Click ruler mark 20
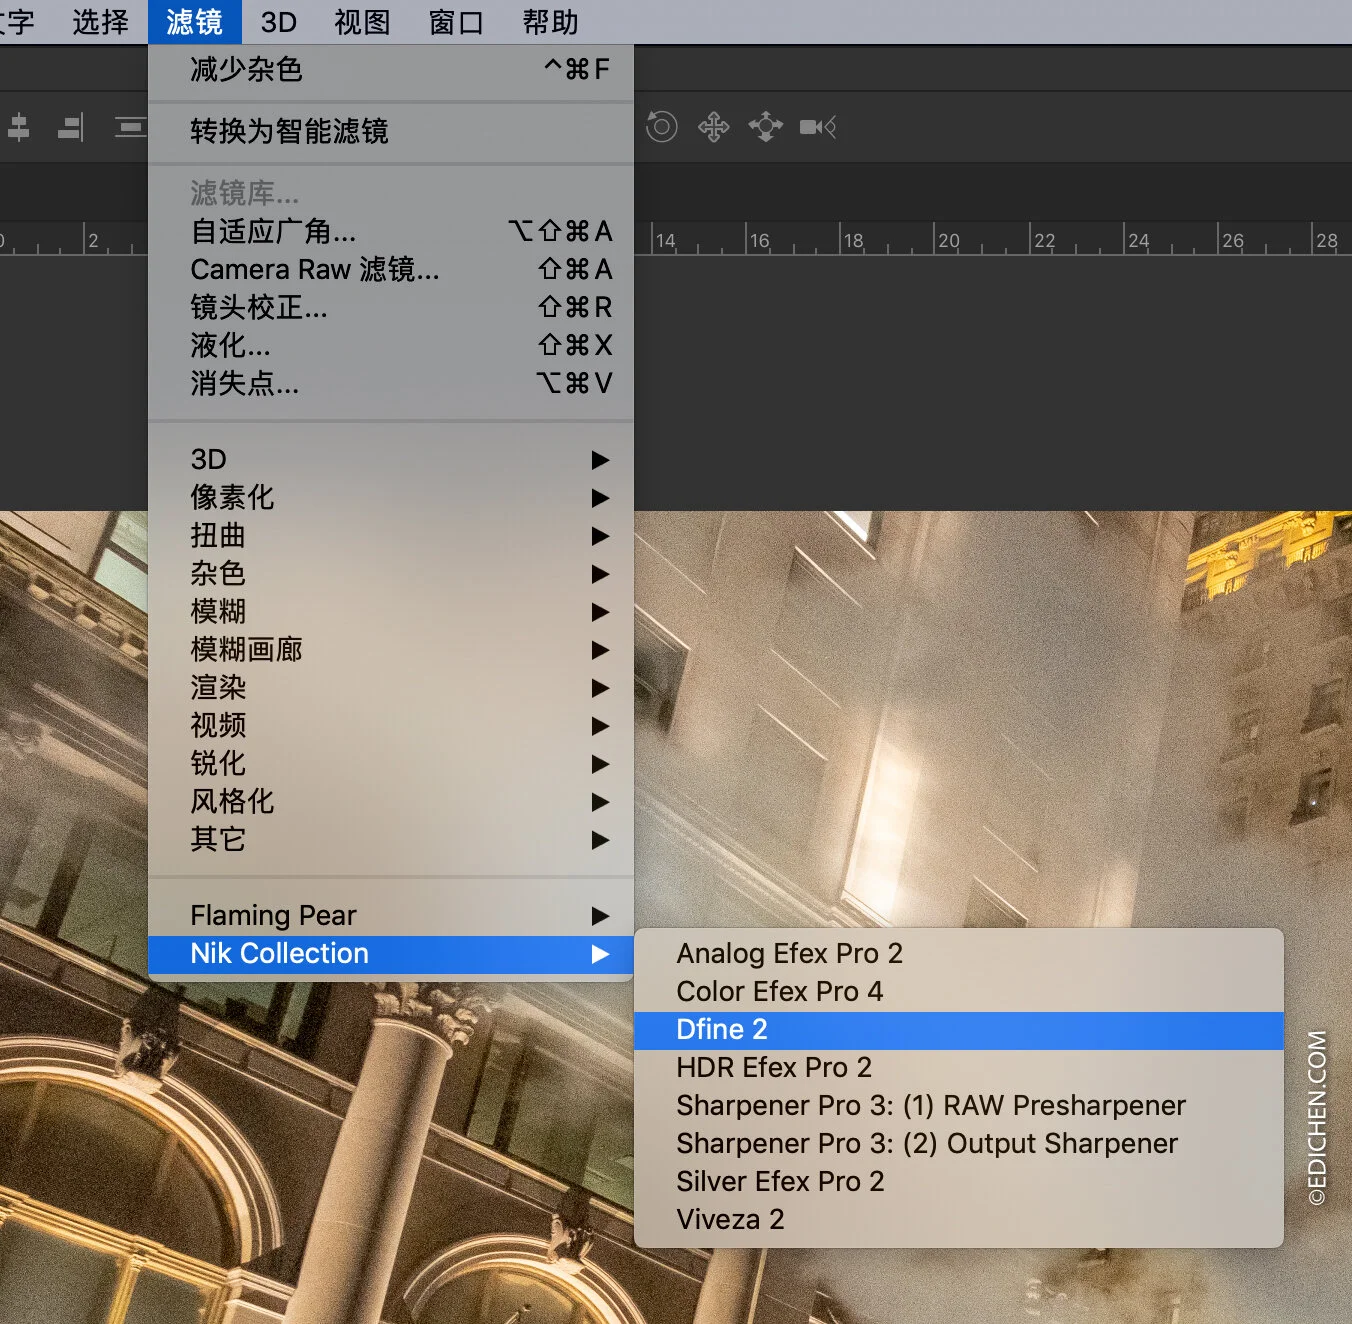The width and height of the screenshot is (1352, 1324). [949, 240]
